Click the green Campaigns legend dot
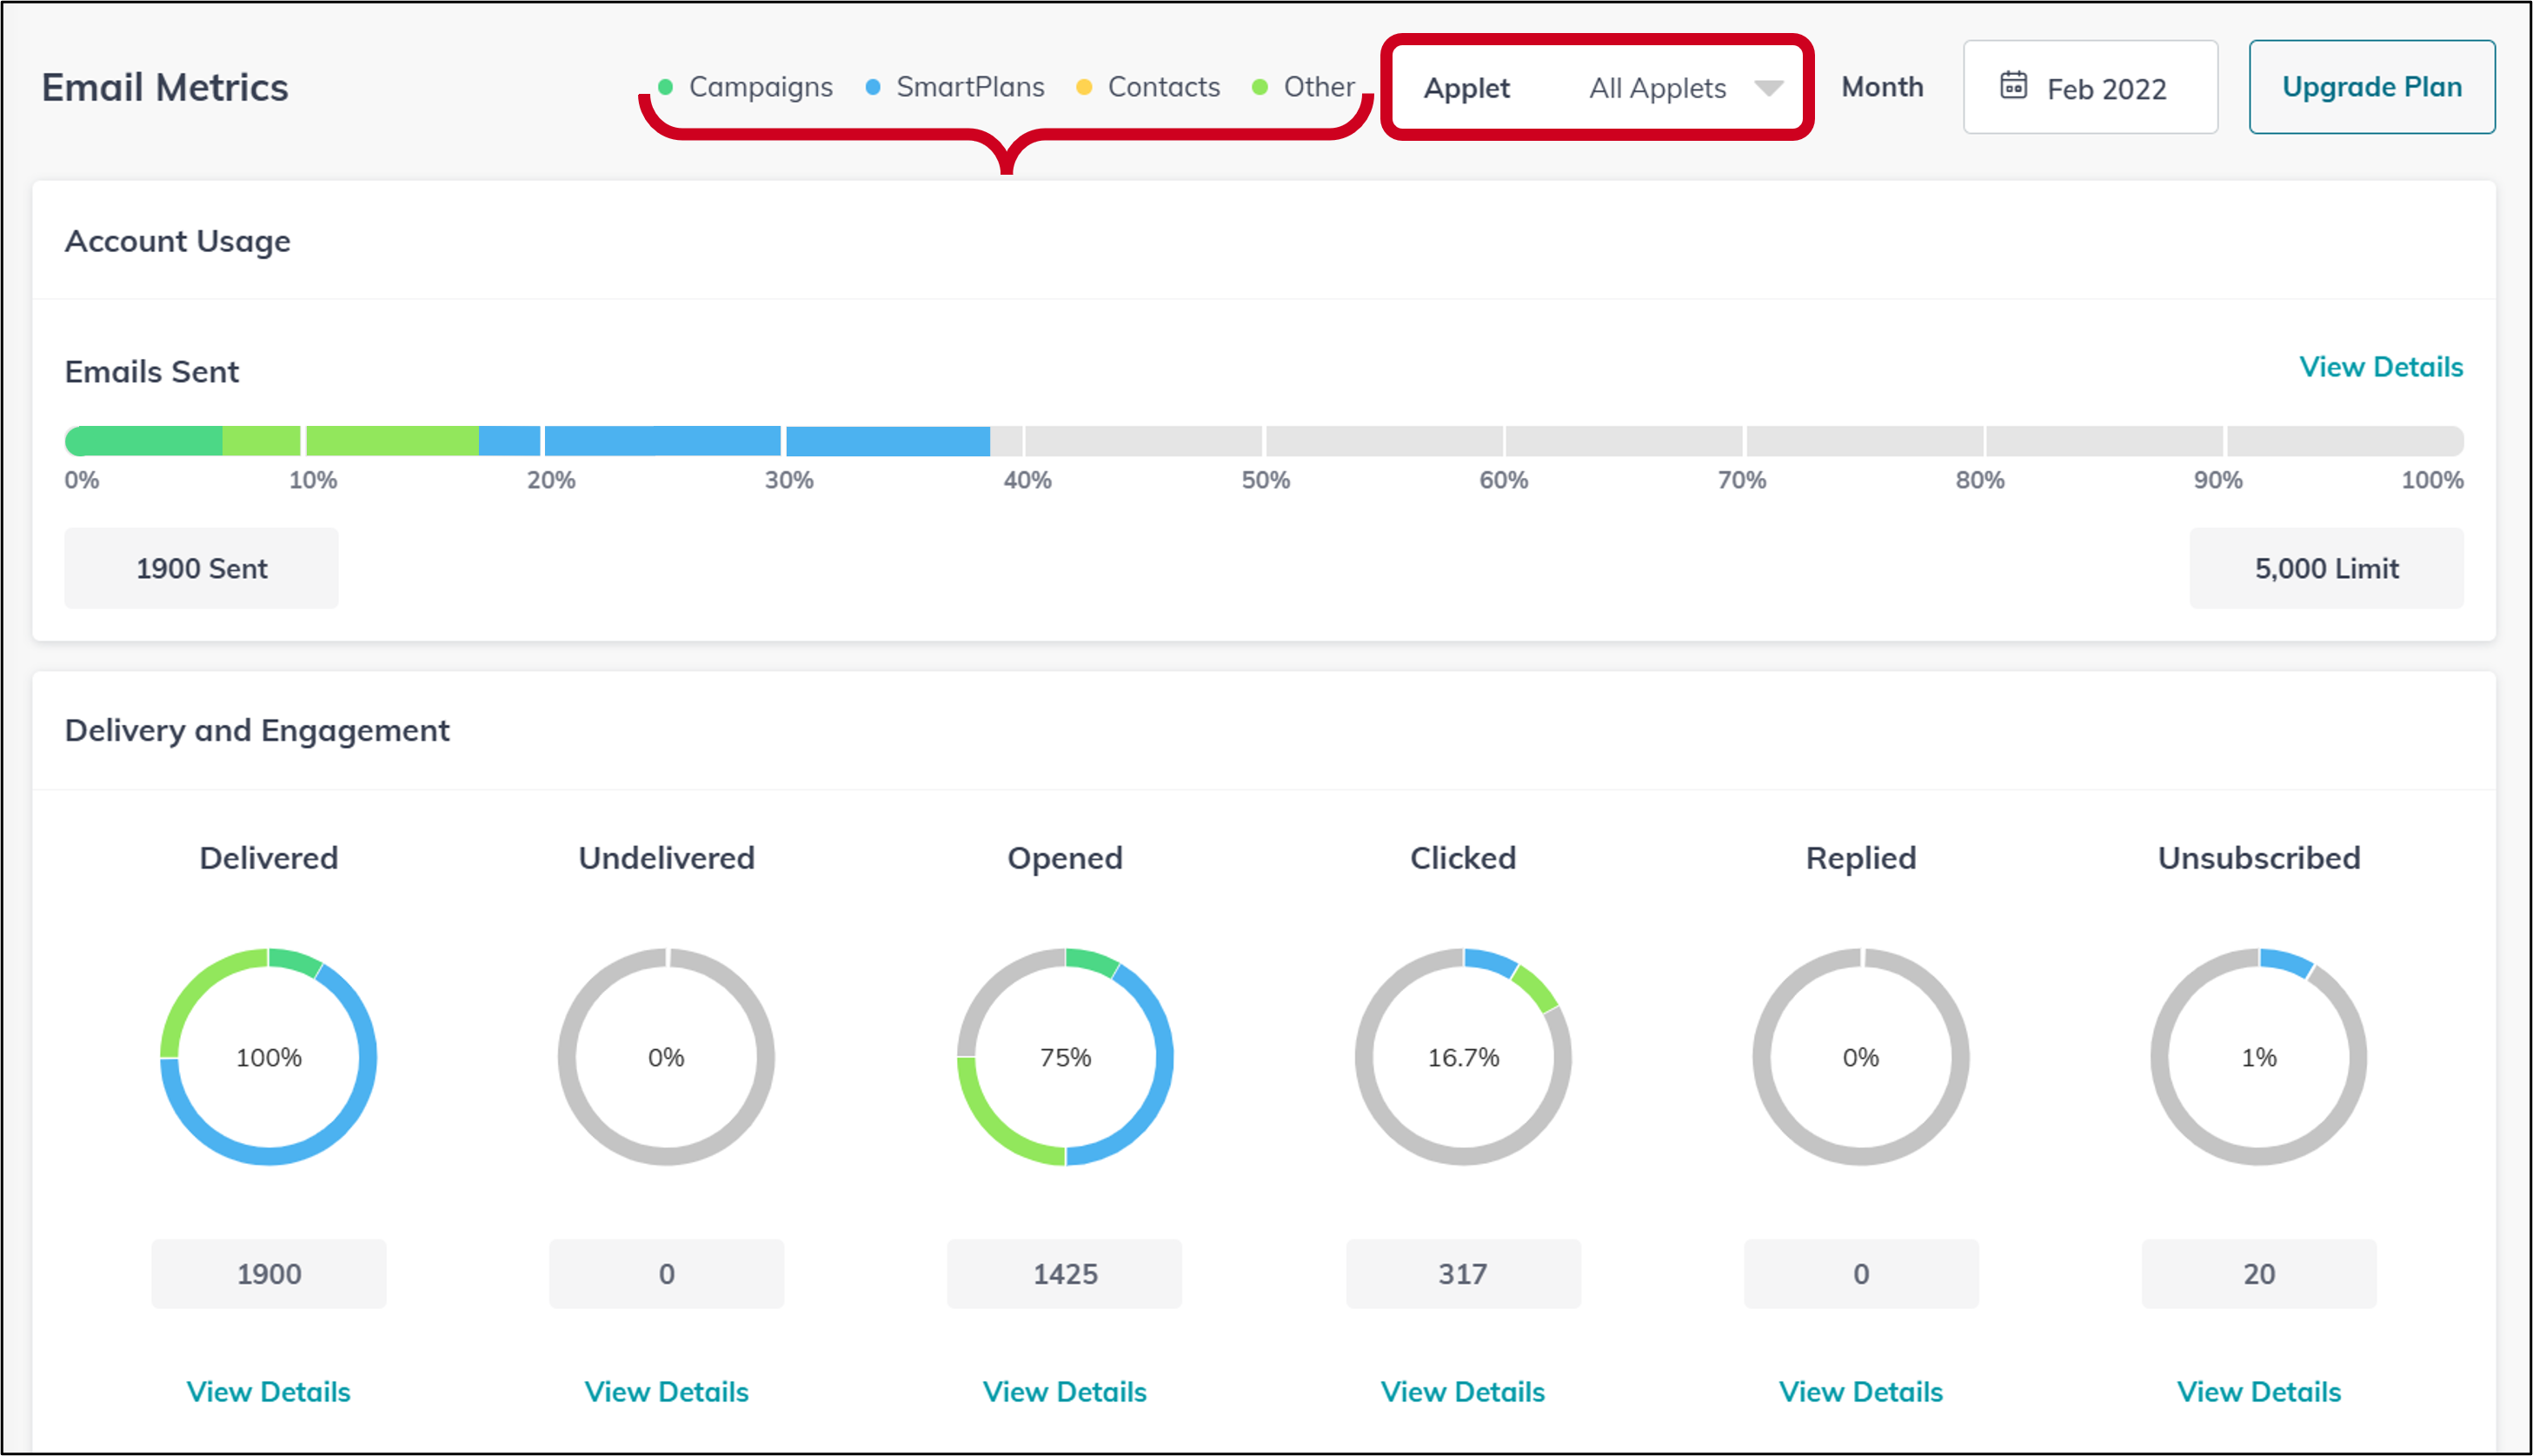Screen dimensions: 2533x1456 click(666, 87)
